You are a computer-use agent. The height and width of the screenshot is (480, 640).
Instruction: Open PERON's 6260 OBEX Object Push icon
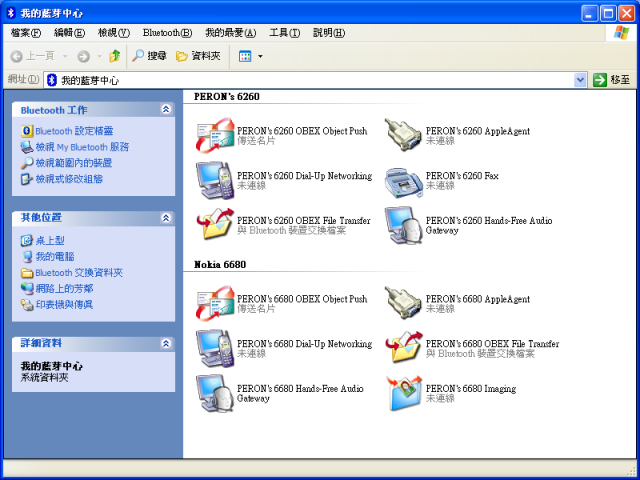coord(215,135)
